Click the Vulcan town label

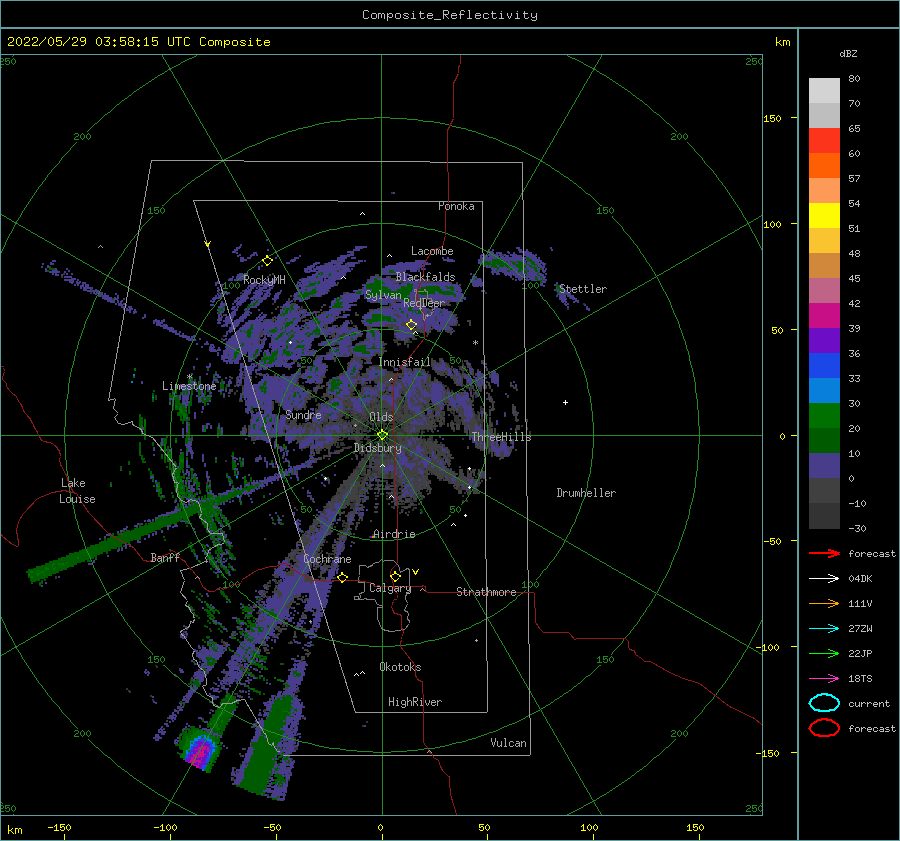[x=508, y=743]
